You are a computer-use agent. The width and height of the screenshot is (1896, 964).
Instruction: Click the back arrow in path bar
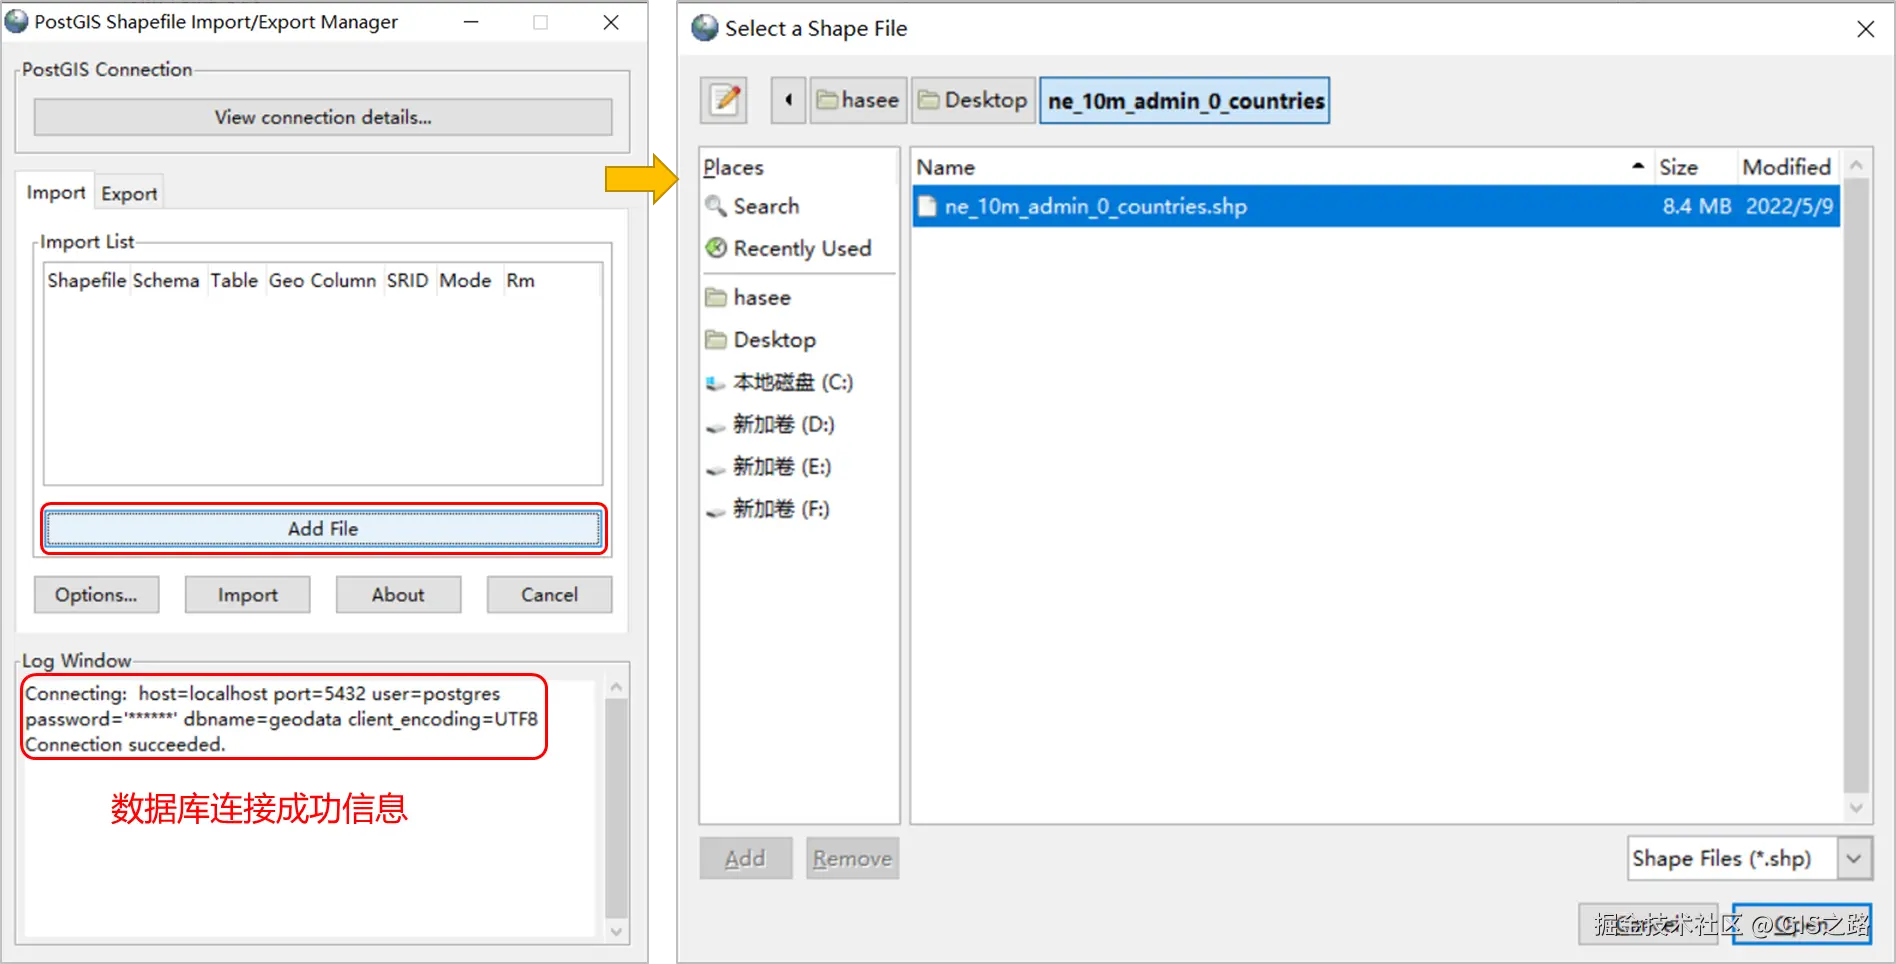[788, 100]
